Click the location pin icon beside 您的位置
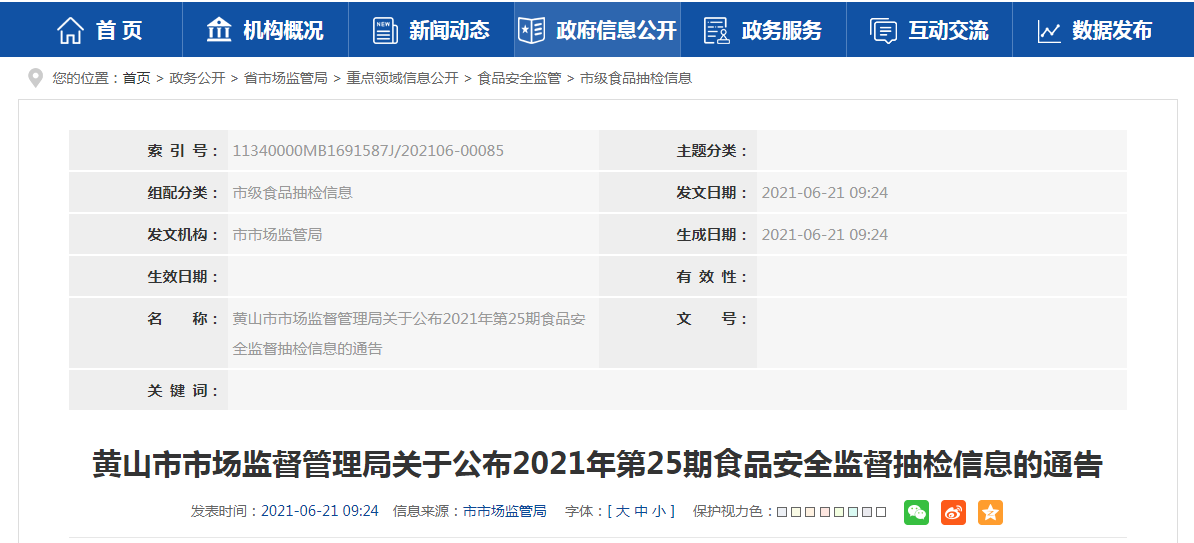Image resolution: width=1194 pixels, height=543 pixels. click(35, 78)
